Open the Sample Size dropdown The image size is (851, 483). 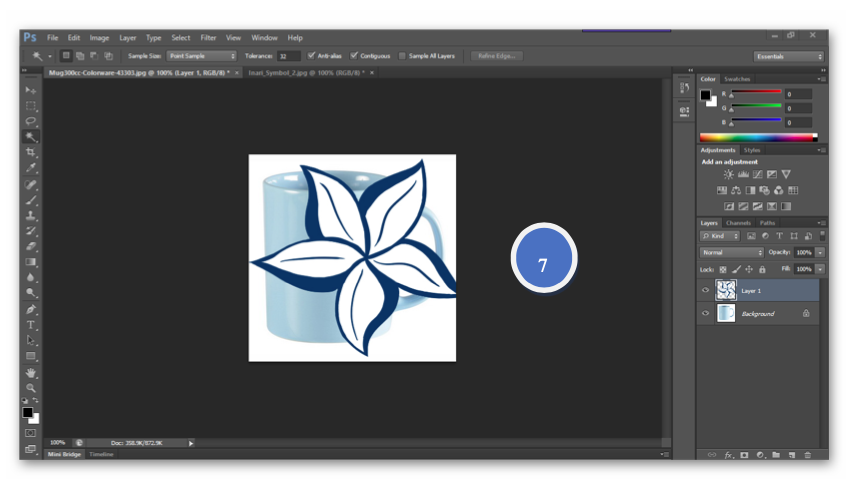click(x=202, y=56)
